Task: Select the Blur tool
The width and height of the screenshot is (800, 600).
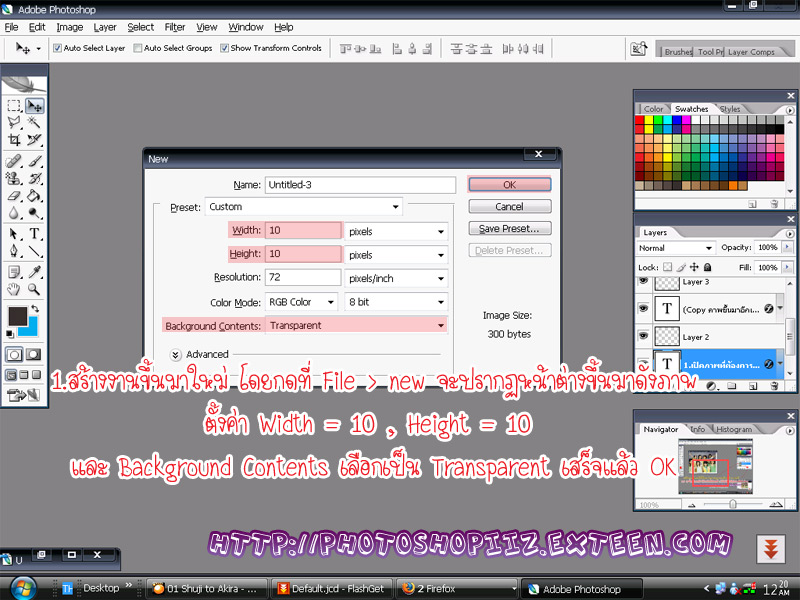Action: (x=14, y=213)
